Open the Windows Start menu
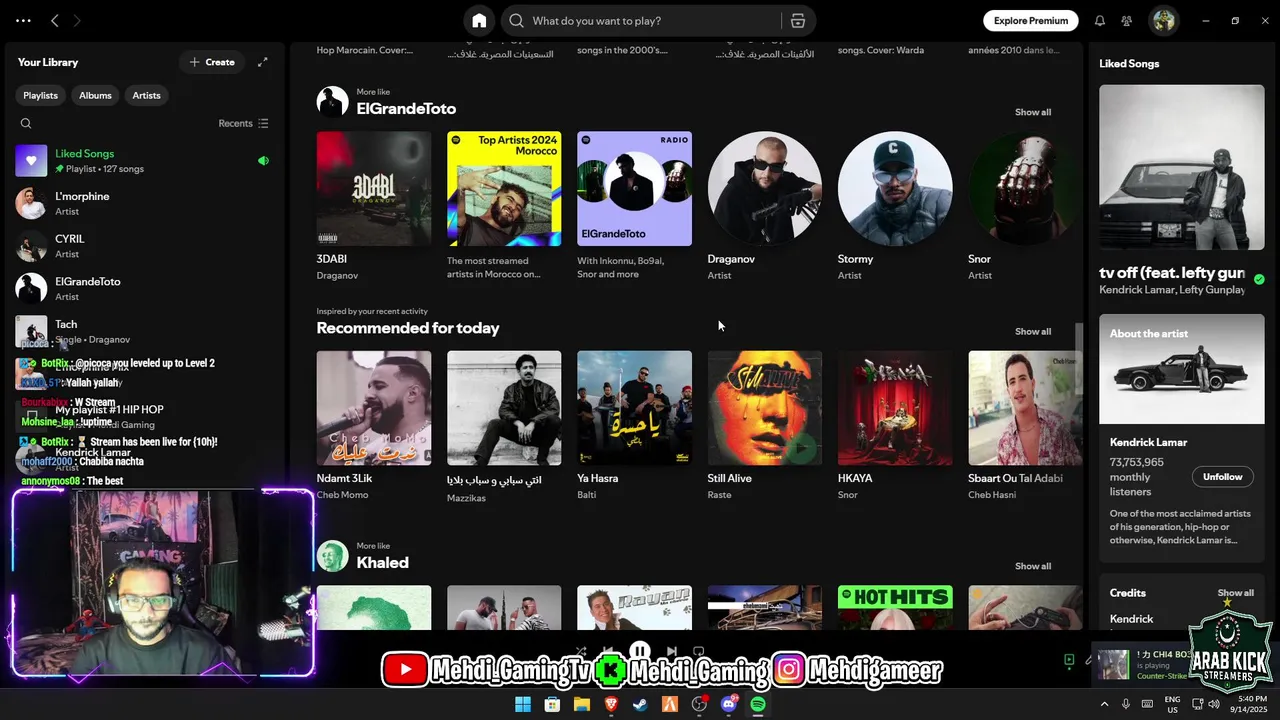The height and width of the screenshot is (720, 1280). click(x=522, y=705)
